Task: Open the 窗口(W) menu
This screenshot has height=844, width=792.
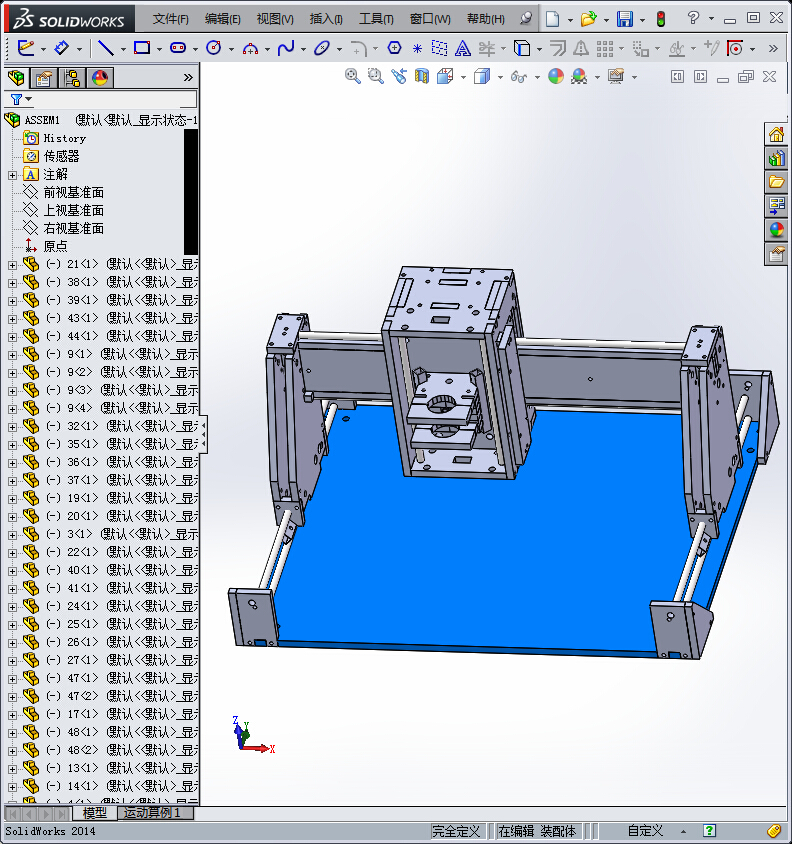Action: [x=430, y=19]
